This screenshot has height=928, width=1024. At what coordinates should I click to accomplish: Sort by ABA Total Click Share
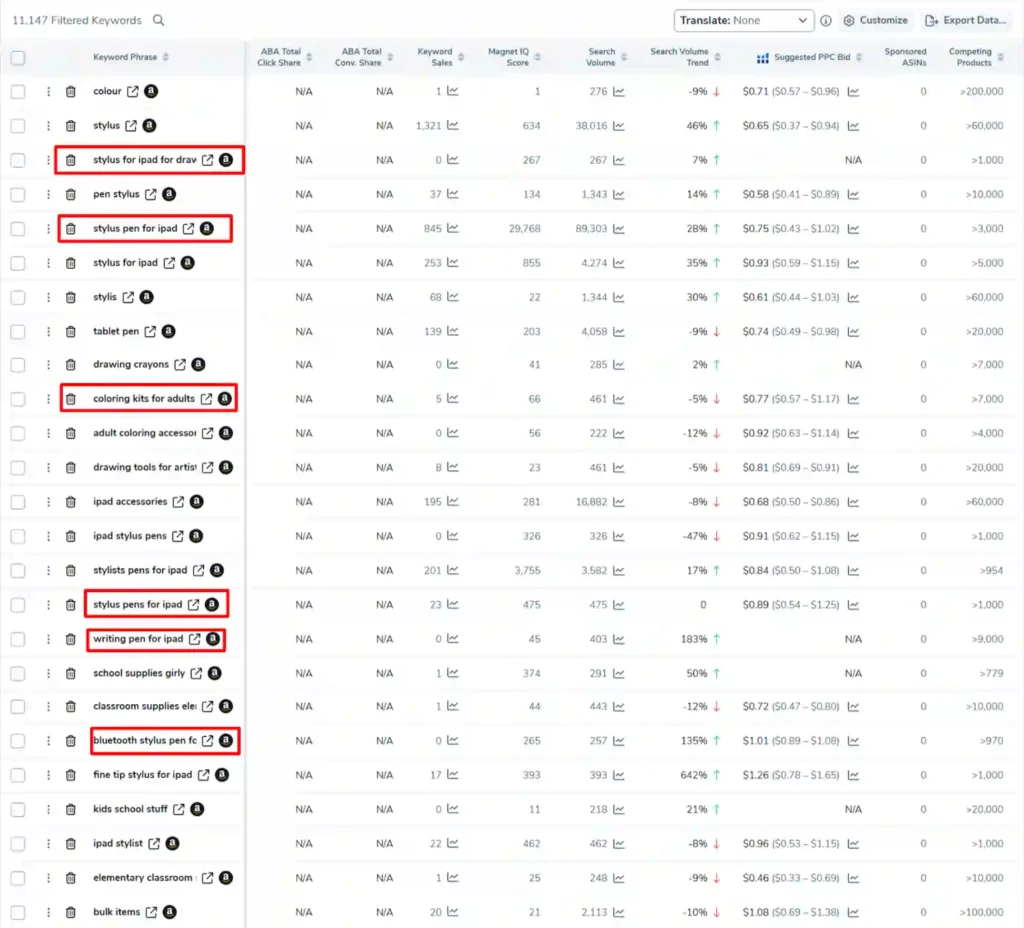coord(310,57)
